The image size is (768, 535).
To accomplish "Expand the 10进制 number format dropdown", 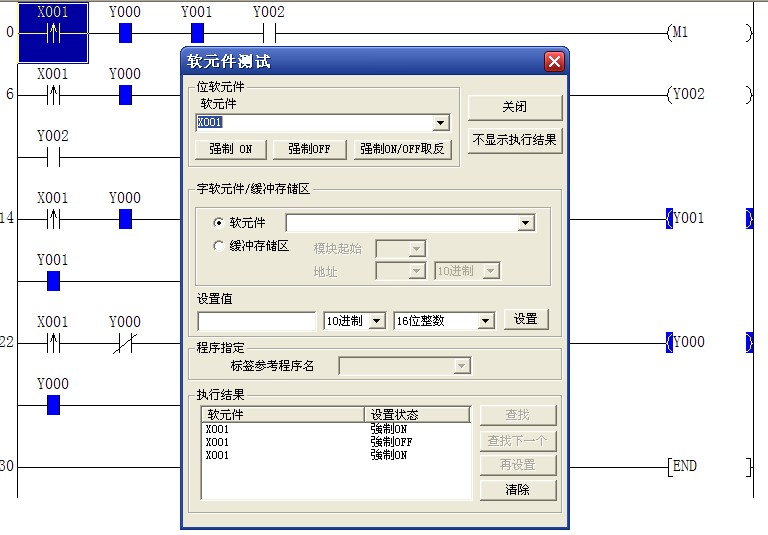I will pyautogui.click(x=377, y=321).
